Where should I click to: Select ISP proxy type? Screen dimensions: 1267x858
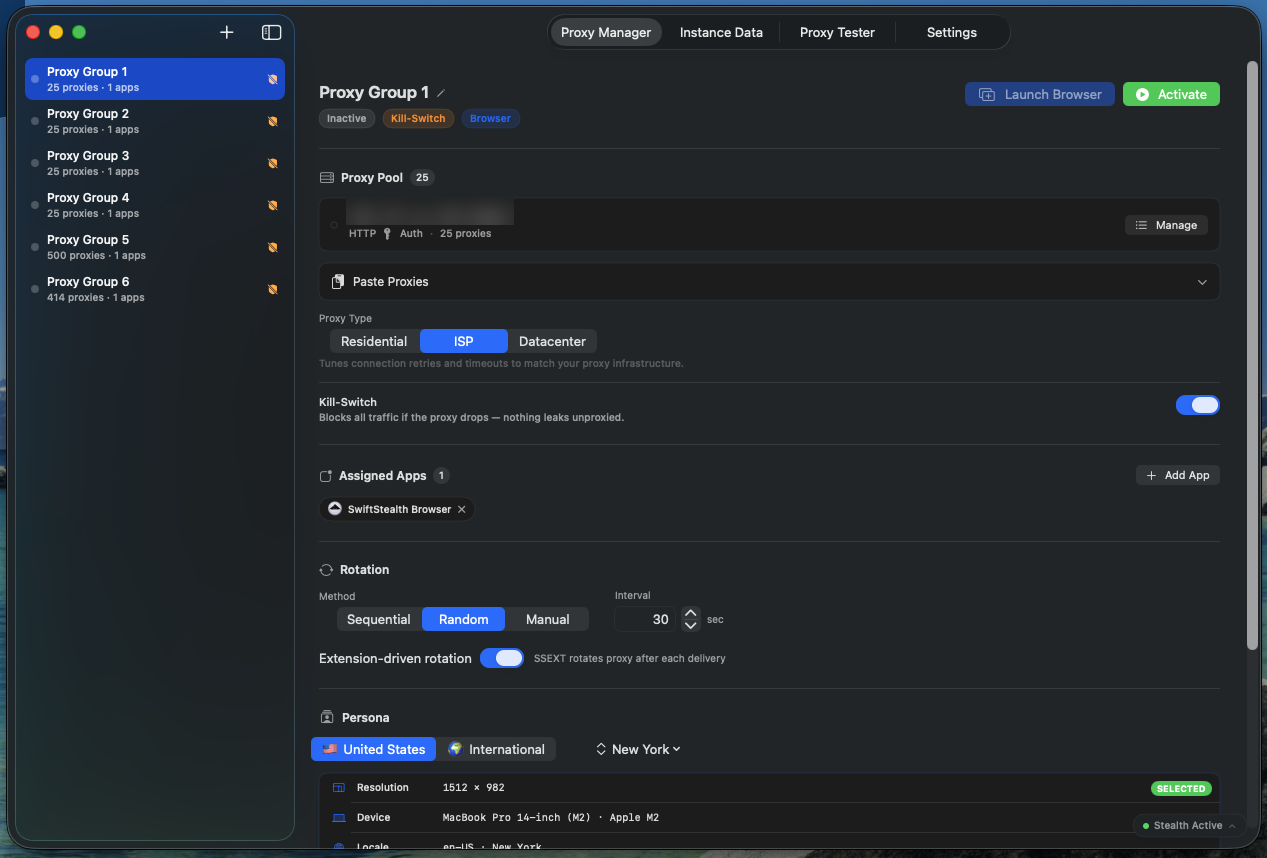pos(463,341)
